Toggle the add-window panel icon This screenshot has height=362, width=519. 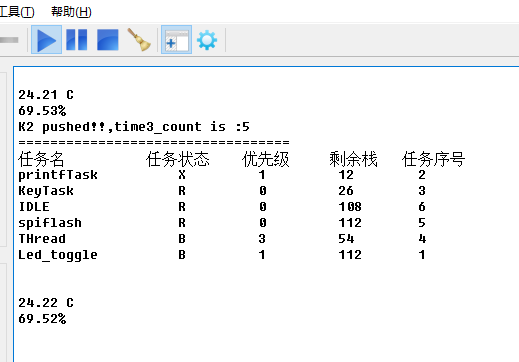(x=176, y=40)
